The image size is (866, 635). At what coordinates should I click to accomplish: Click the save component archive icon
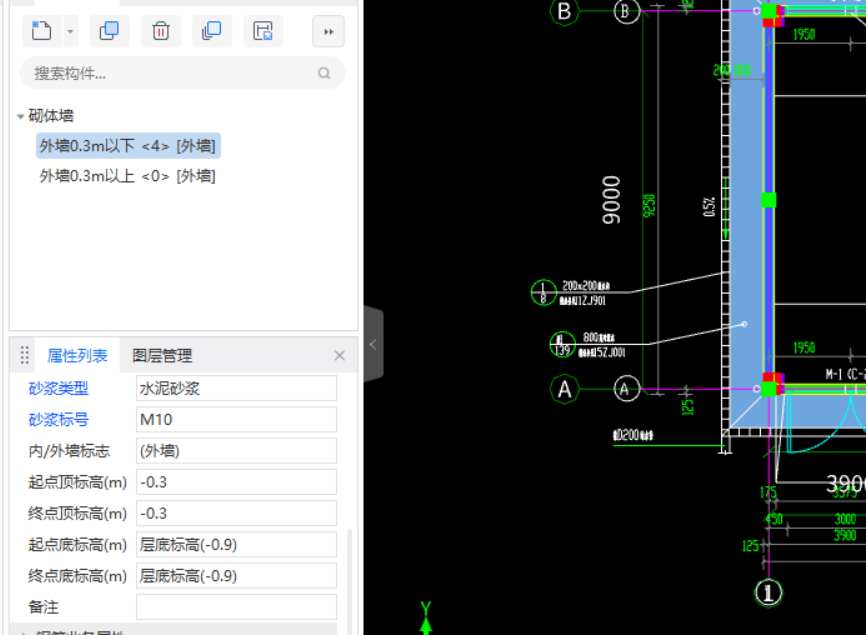coord(263,31)
